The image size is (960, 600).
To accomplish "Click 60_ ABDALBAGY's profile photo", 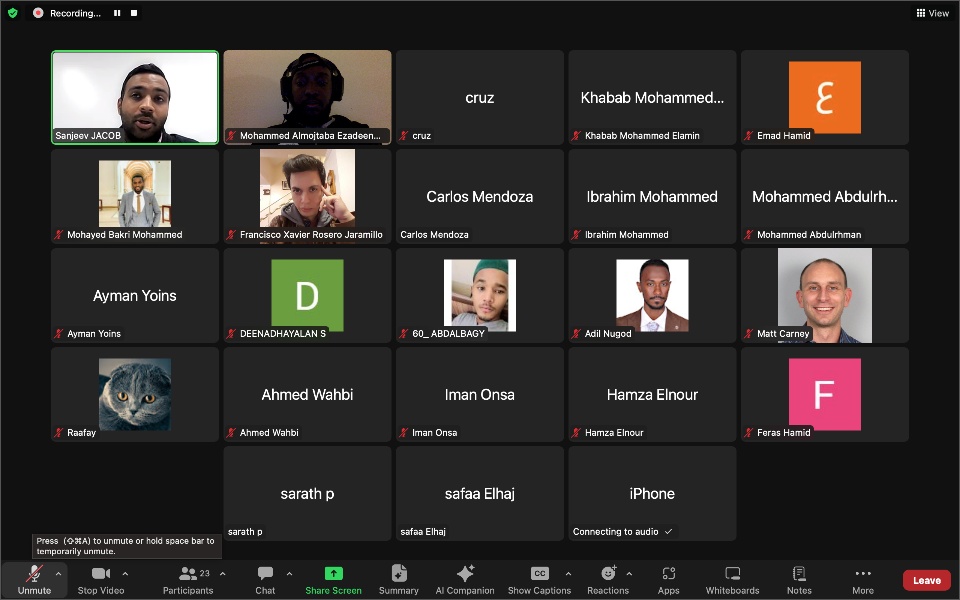I will click(479, 296).
